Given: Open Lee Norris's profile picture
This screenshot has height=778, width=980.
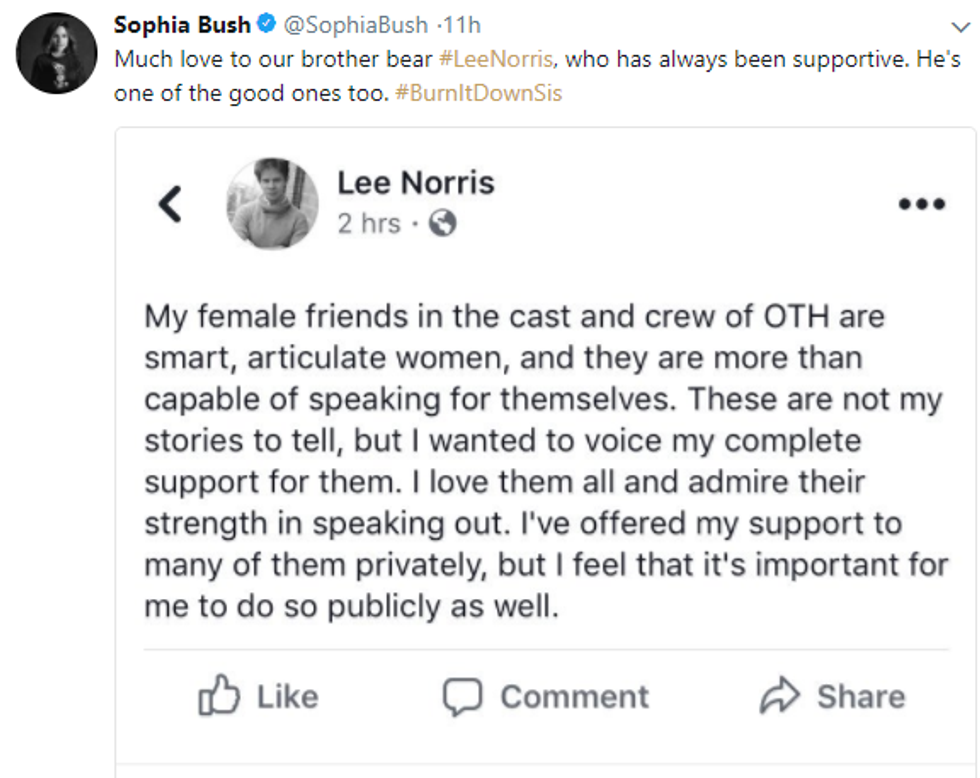Looking at the screenshot, I should (x=273, y=204).
